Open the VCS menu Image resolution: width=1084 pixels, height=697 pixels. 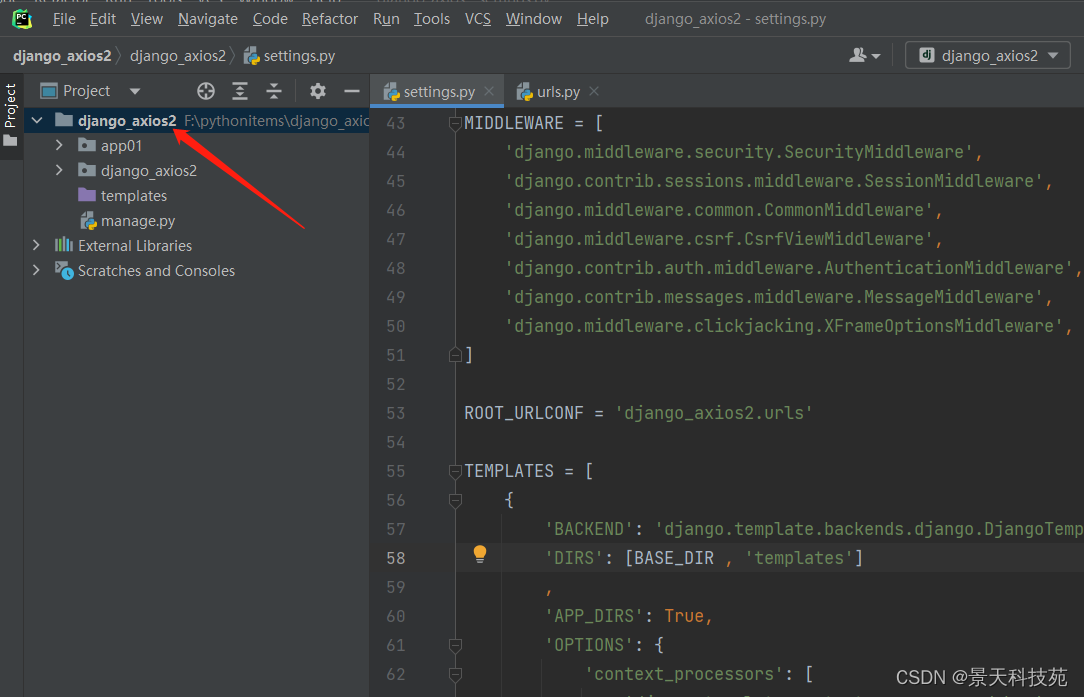(x=478, y=19)
